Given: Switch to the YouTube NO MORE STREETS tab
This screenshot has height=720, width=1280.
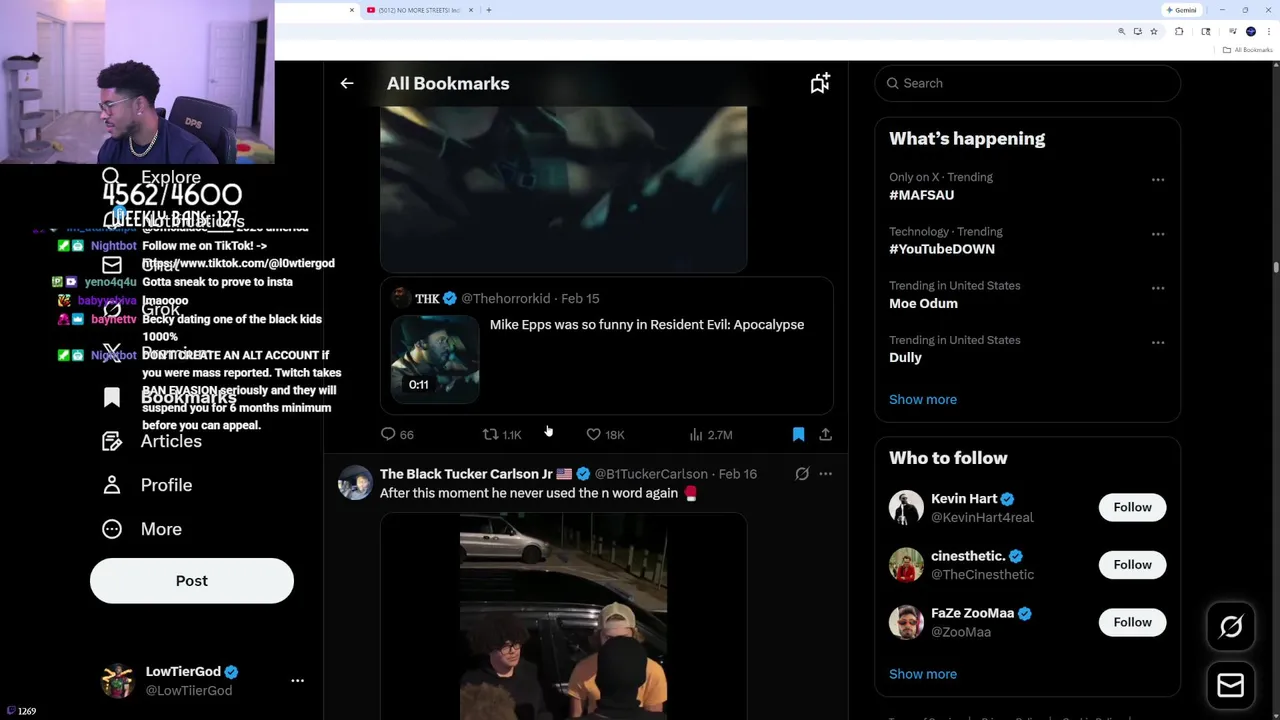Looking at the screenshot, I should pyautogui.click(x=420, y=10).
